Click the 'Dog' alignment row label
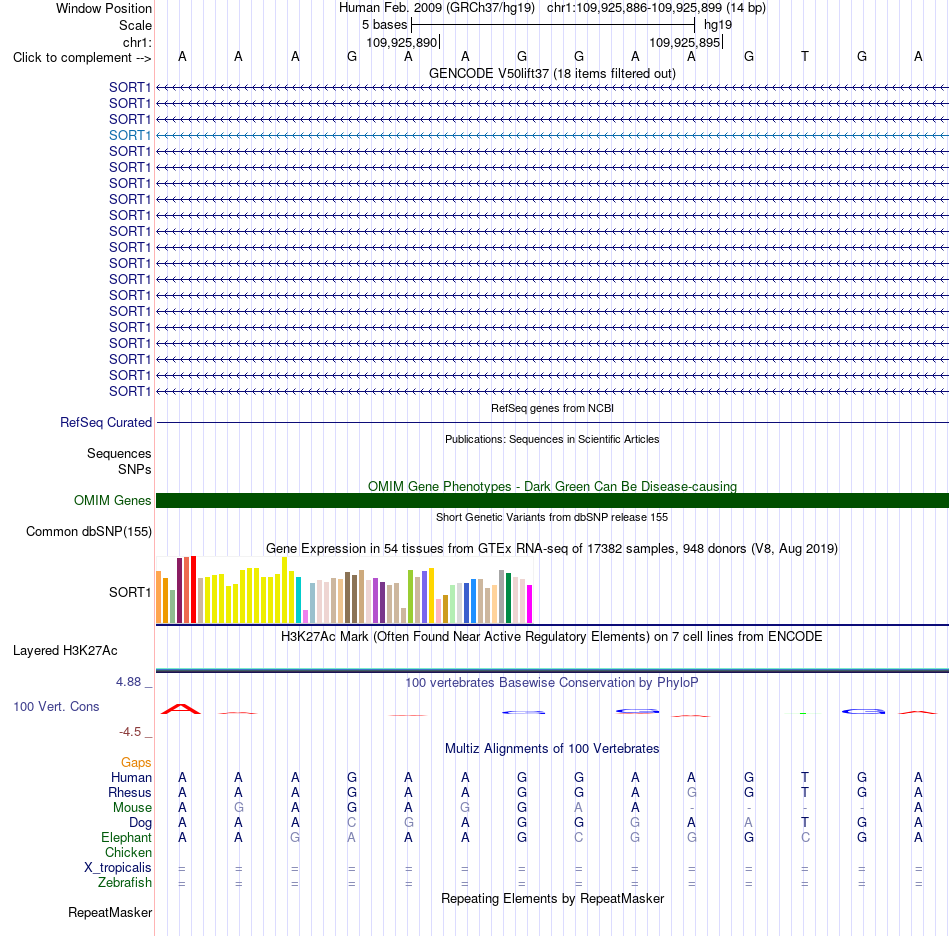This screenshot has width=950, height=936. (140, 823)
